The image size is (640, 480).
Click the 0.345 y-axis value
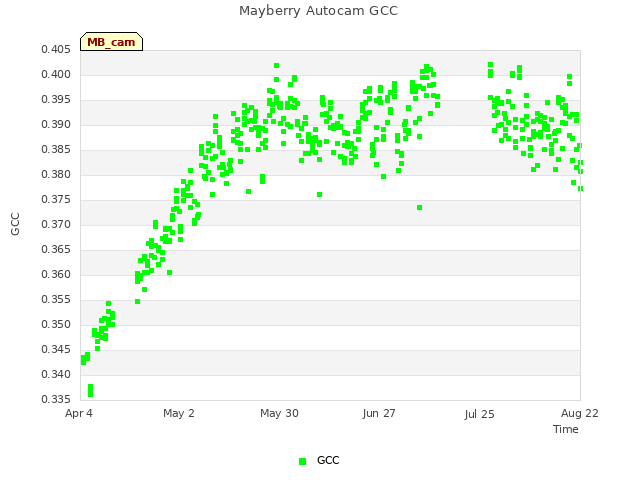56,349
